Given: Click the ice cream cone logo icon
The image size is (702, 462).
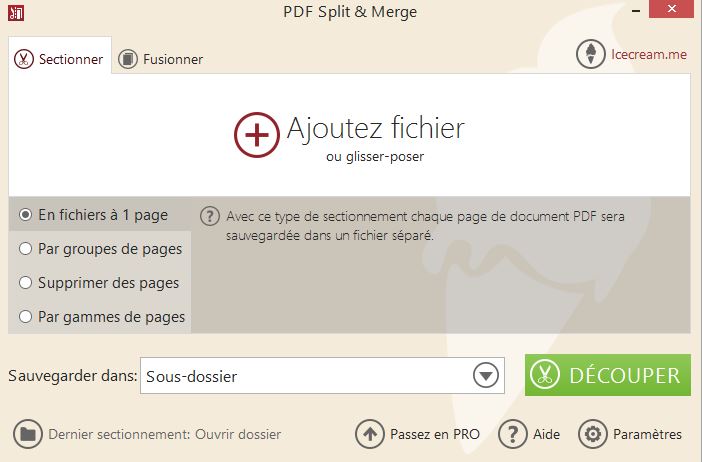Looking at the screenshot, I should [591, 54].
